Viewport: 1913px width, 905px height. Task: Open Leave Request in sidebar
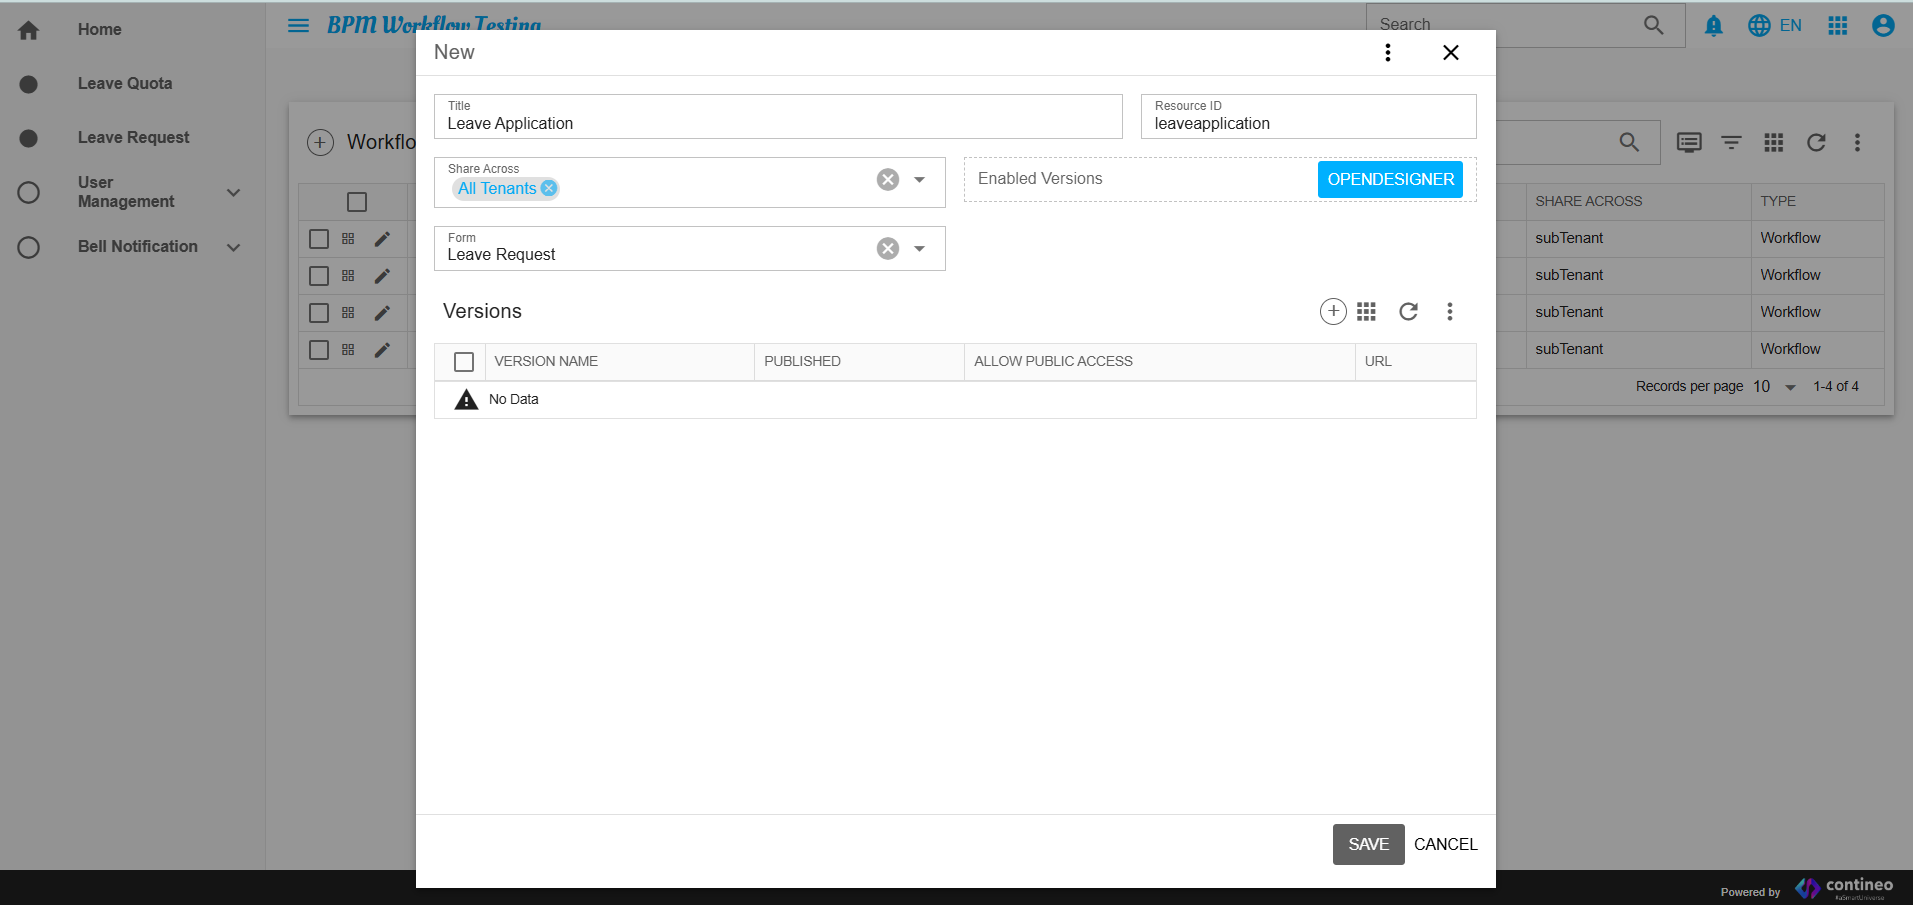(x=133, y=138)
